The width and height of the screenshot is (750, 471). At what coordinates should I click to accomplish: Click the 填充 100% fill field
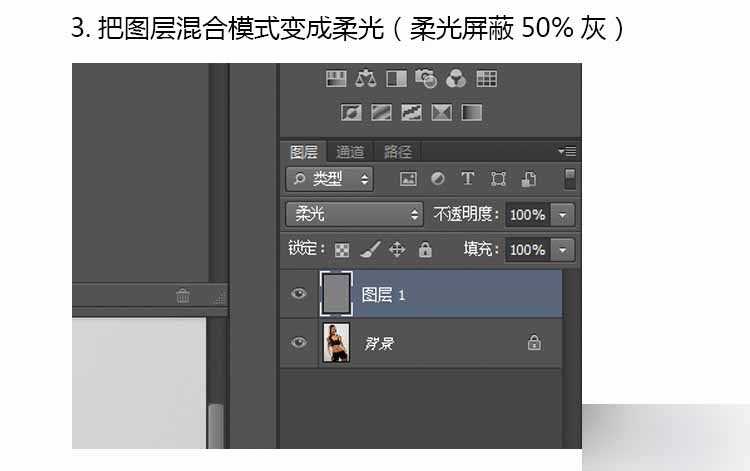click(527, 249)
